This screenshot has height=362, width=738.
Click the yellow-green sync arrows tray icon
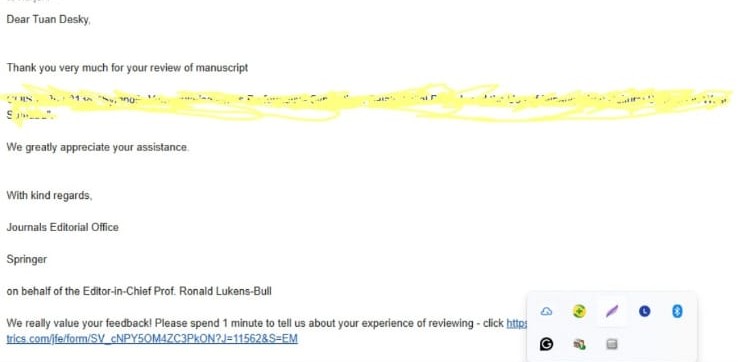point(579,311)
